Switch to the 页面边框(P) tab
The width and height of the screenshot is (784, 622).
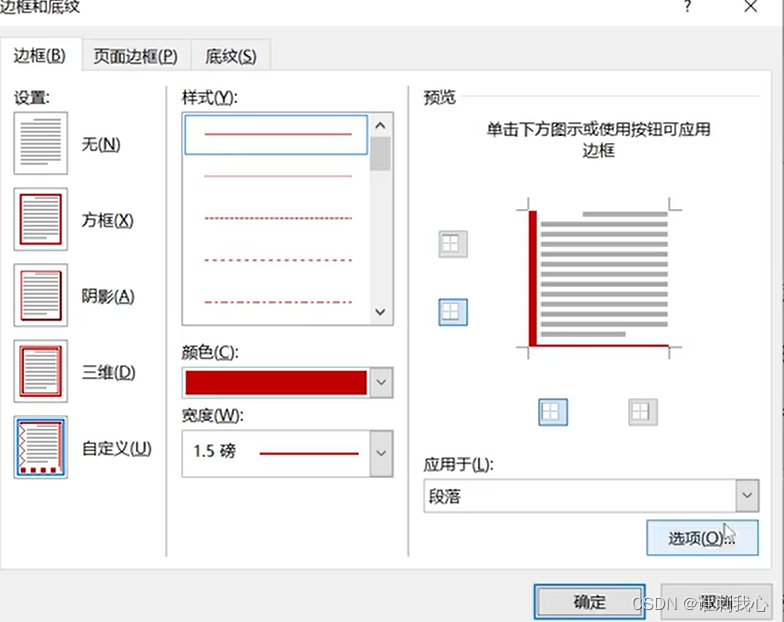[x=136, y=56]
